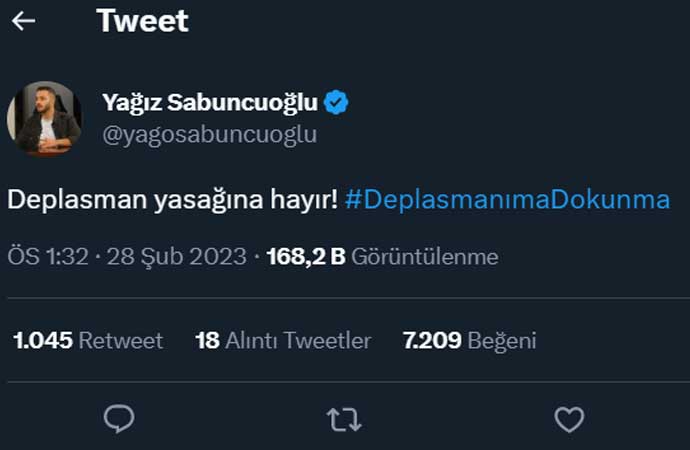Click the 7.209 likes number

click(432, 341)
